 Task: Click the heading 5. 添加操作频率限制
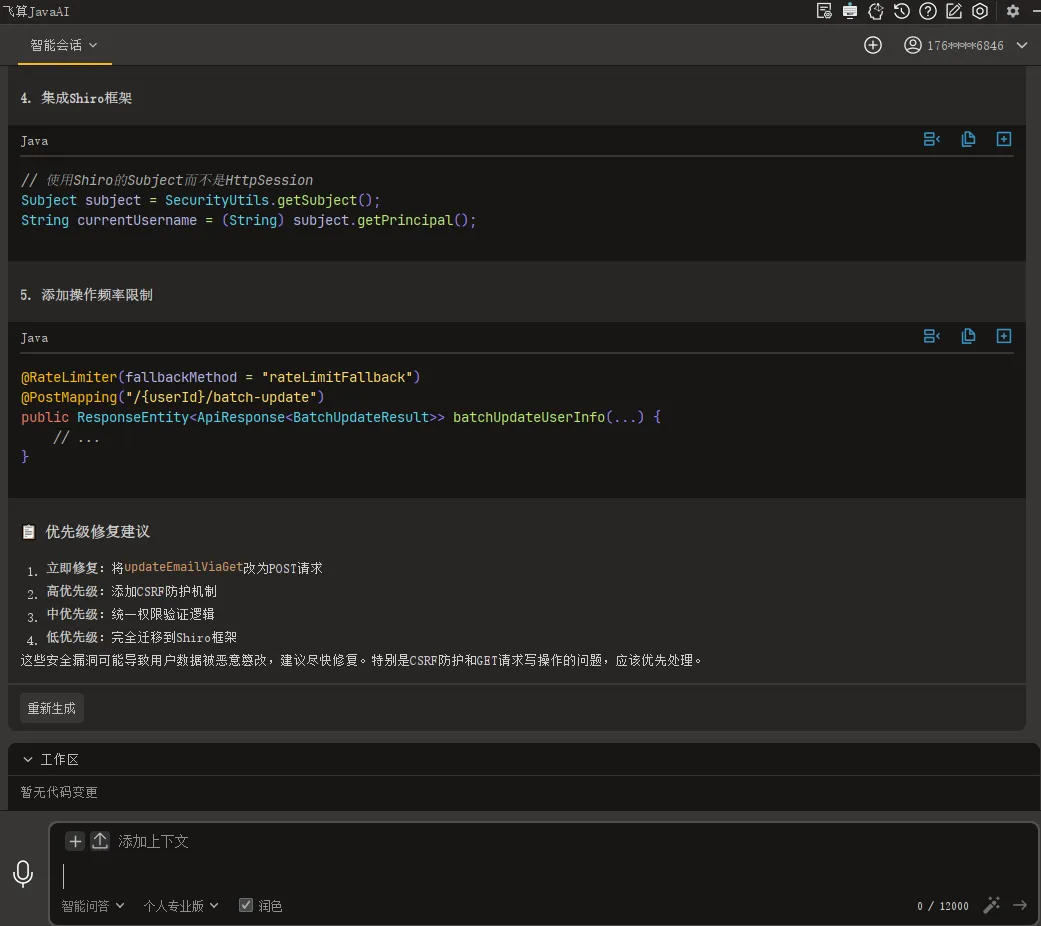86,295
